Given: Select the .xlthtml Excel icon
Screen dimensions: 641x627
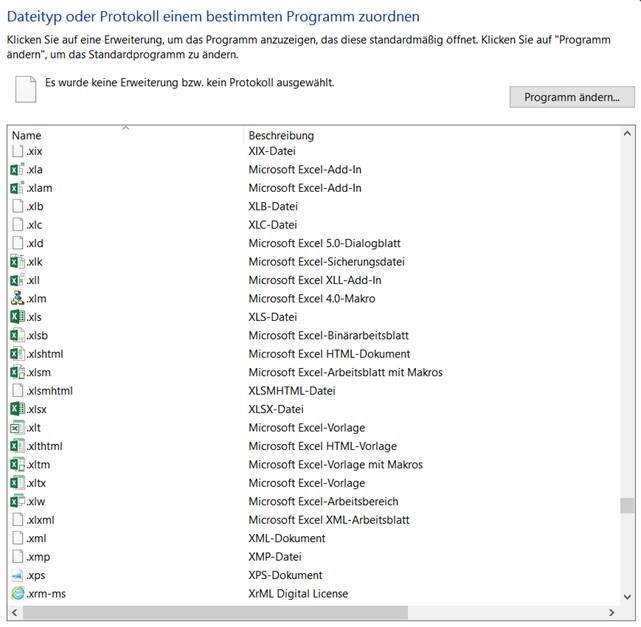Looking at the screenshot, I should pyautogui.click(x=17, y=446).
